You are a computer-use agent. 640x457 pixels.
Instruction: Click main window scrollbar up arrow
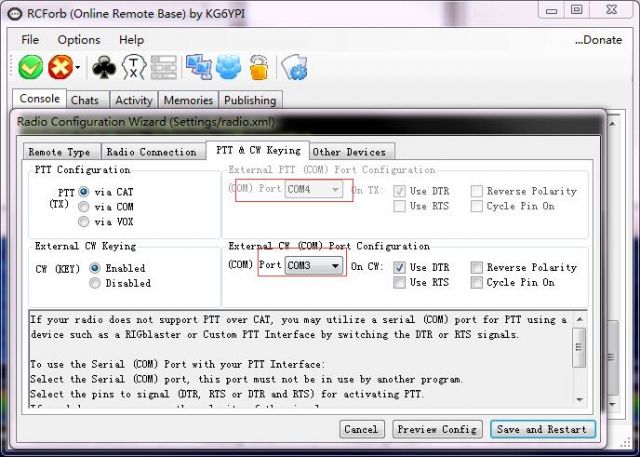pyautogui.click(x=612, y=123)
